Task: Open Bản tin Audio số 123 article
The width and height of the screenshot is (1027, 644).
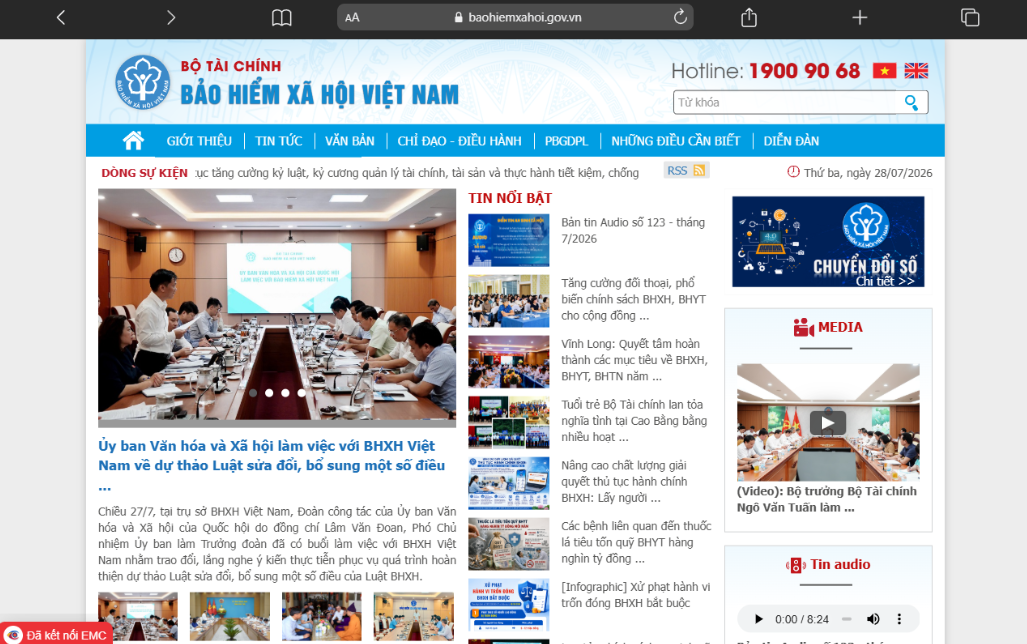Action: [x=633, y=231]
